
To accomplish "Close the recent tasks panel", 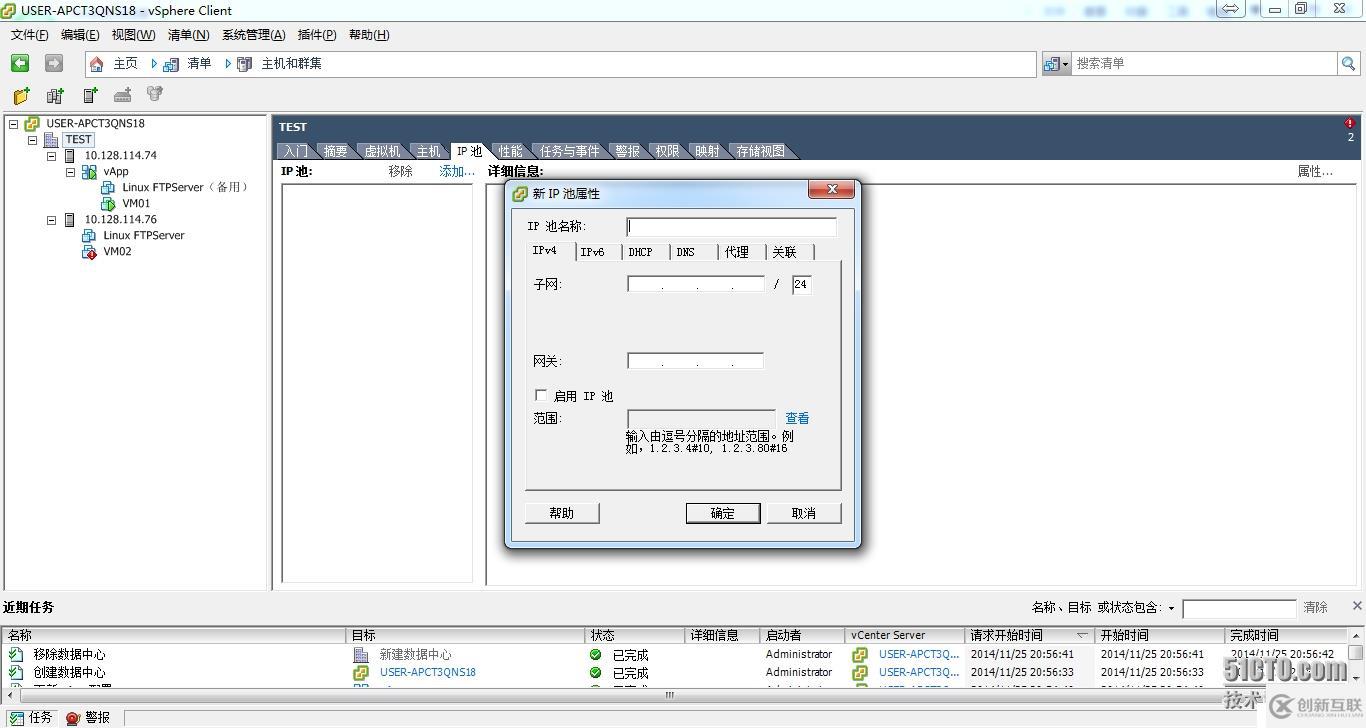I will (1357, 605).
